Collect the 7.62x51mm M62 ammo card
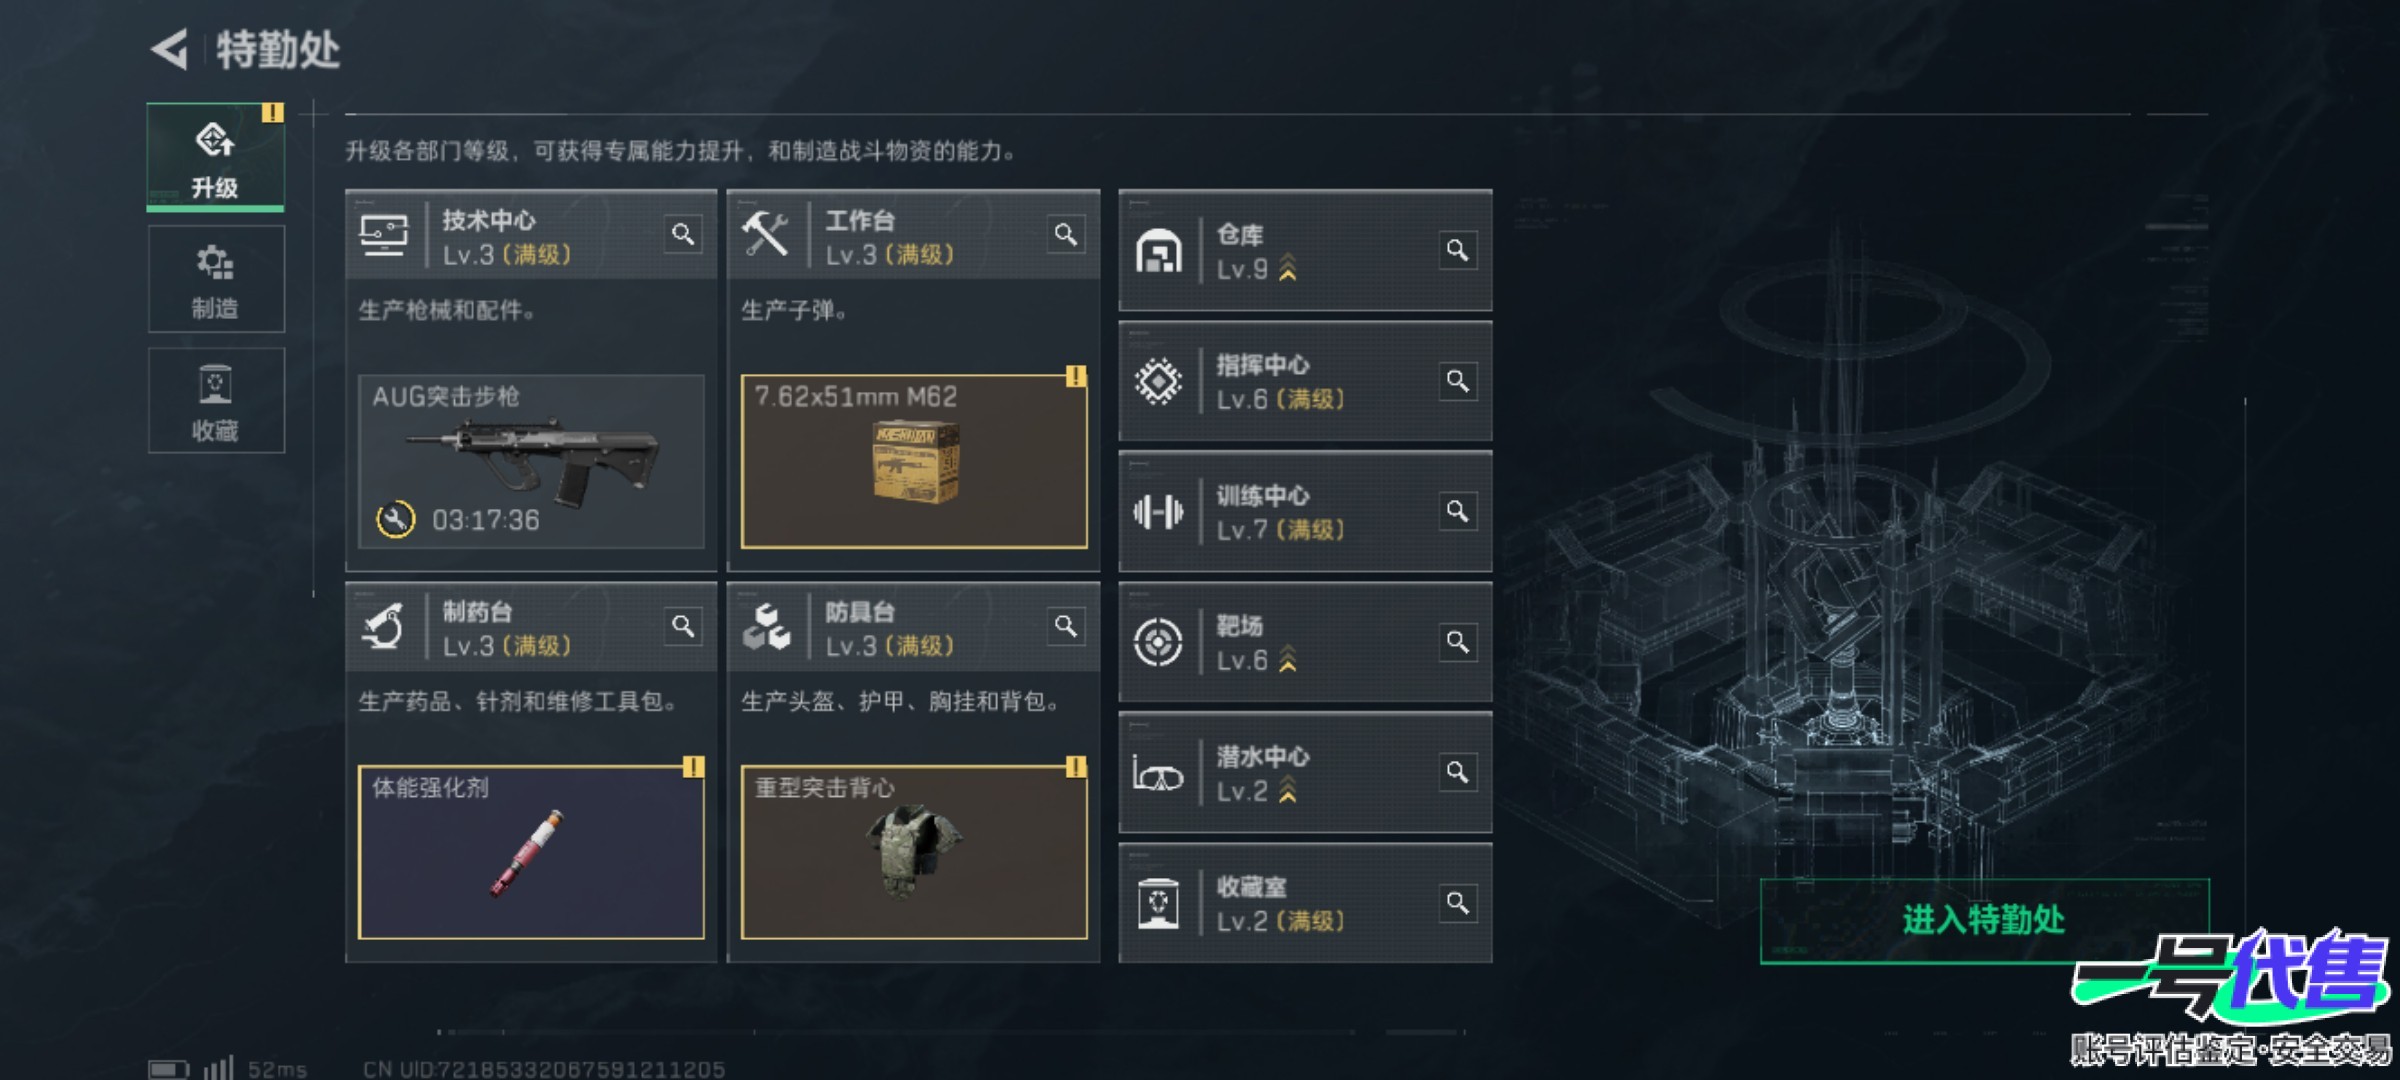Image resolution: width=2400 pixels, height=1080 pixels. pos(914,462)
